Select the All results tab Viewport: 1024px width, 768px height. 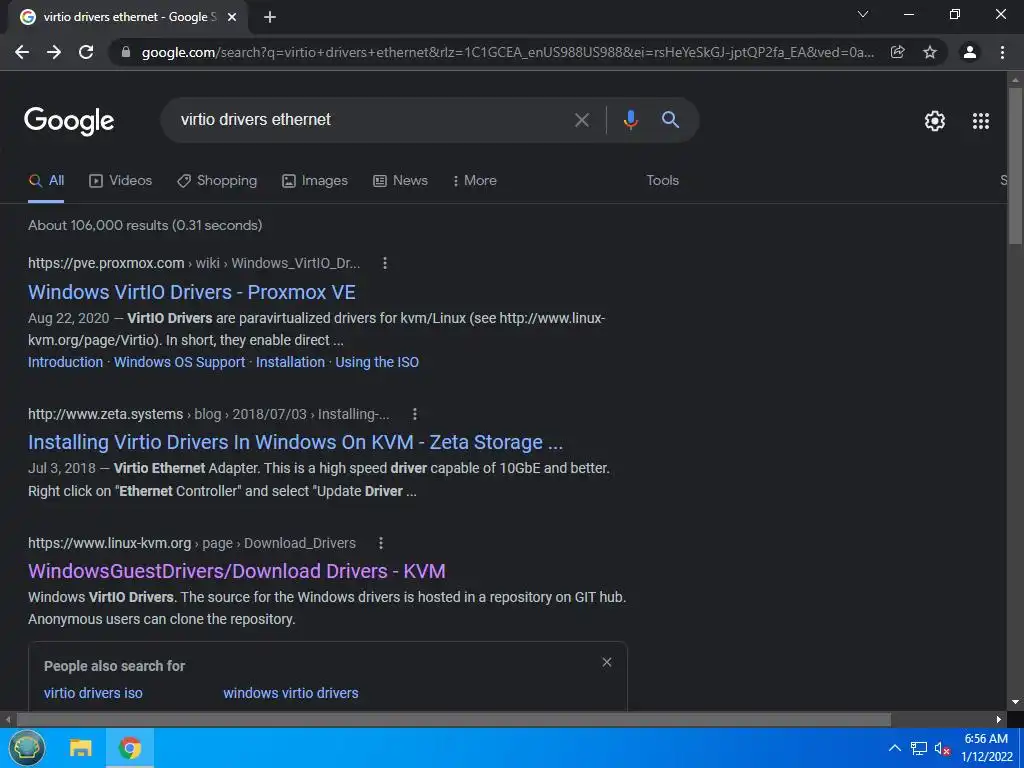click(46, 181)
